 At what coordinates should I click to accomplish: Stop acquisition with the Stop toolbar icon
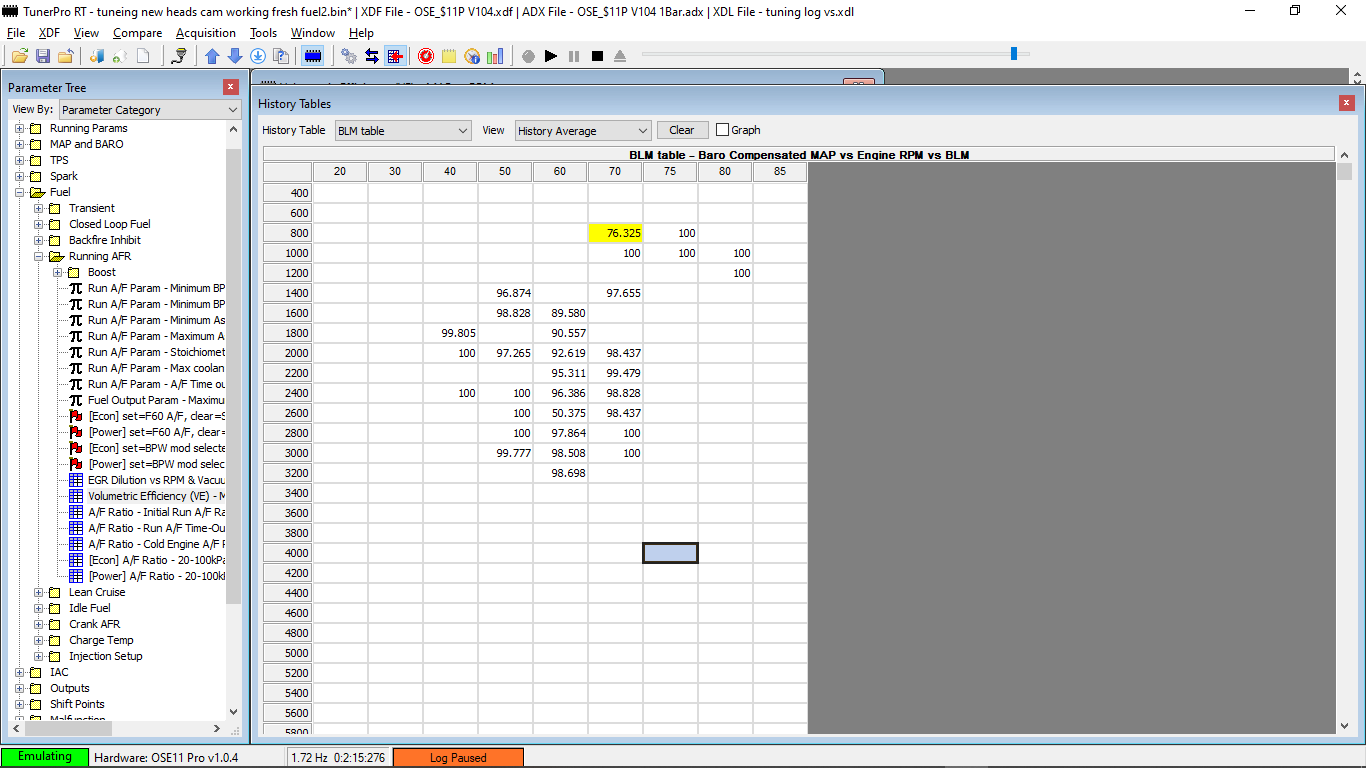click(x=598, y=56)
